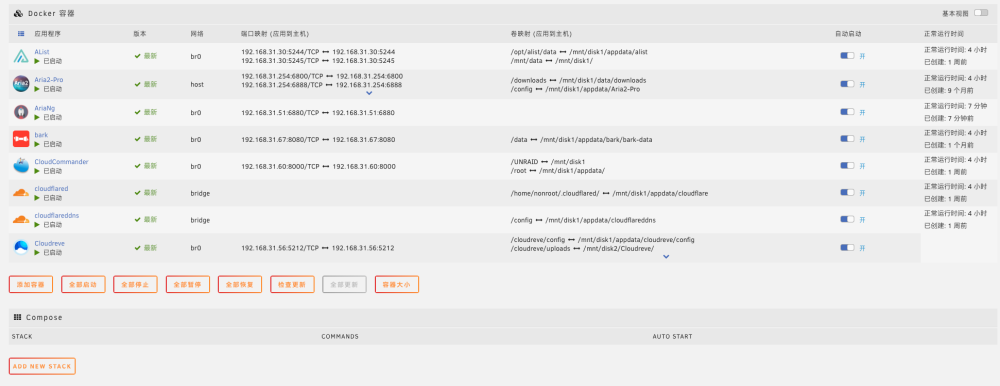Click the 全部恢复 button
The width and height of the screenshot is (1000, 386).
pos(240,285)
